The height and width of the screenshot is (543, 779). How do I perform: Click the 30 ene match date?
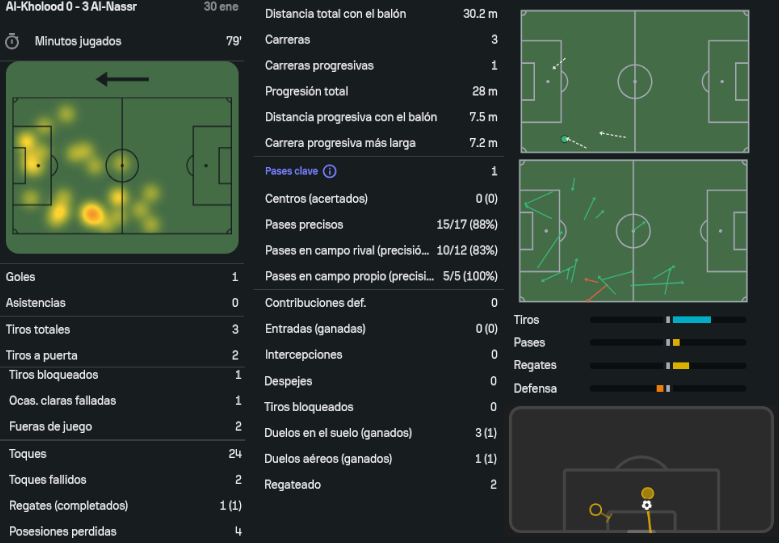221,6
